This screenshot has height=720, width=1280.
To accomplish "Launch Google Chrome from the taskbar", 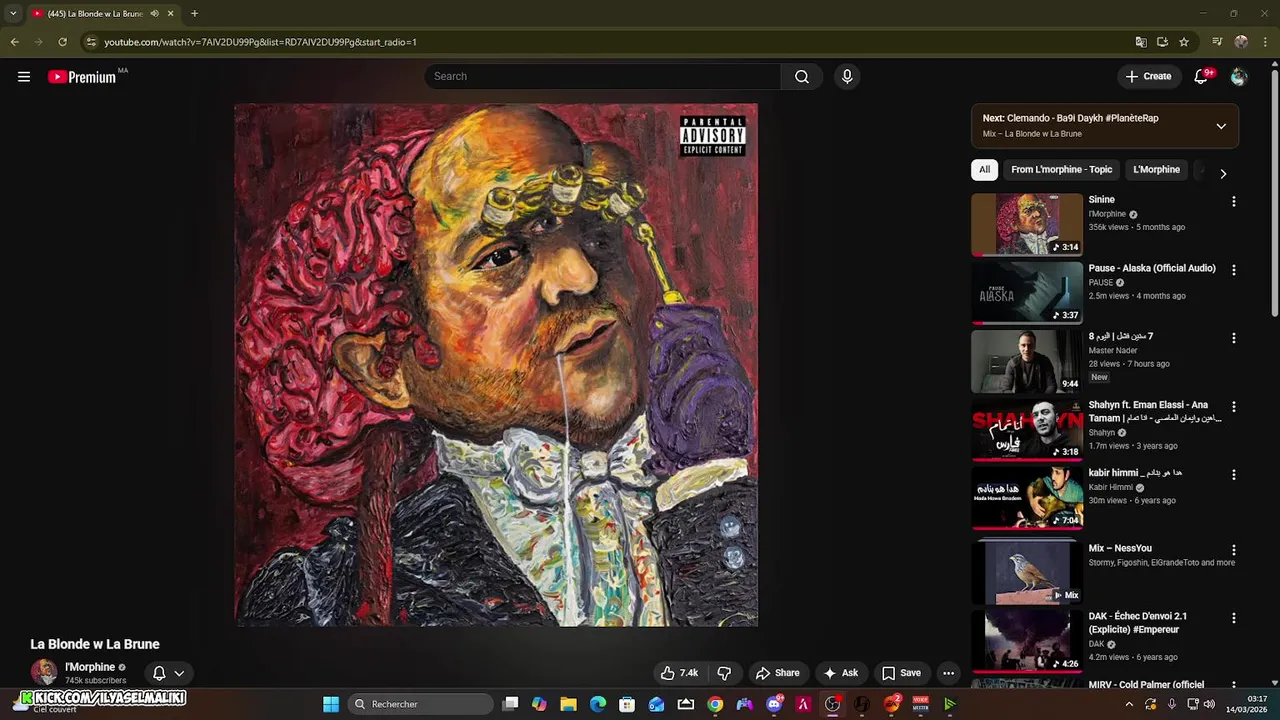I will pos(715,704).
